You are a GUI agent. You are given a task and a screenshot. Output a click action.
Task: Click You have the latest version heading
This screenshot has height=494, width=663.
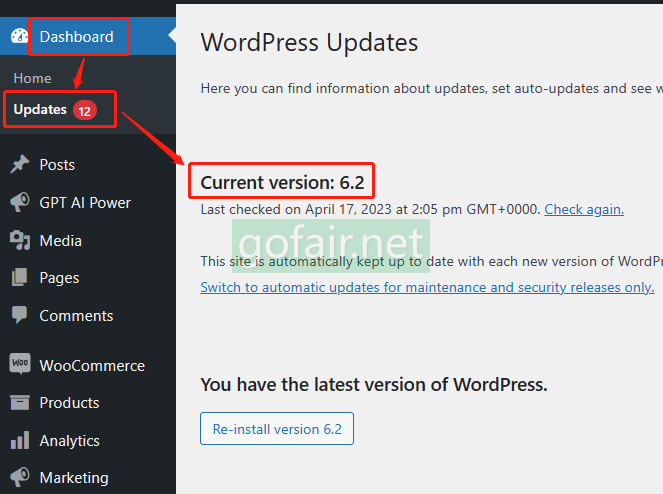(374, 385)
